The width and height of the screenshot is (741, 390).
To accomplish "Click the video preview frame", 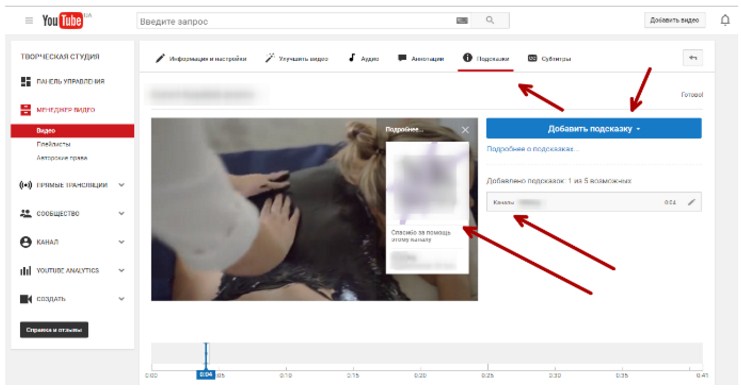I will click(x=314, y=209).
